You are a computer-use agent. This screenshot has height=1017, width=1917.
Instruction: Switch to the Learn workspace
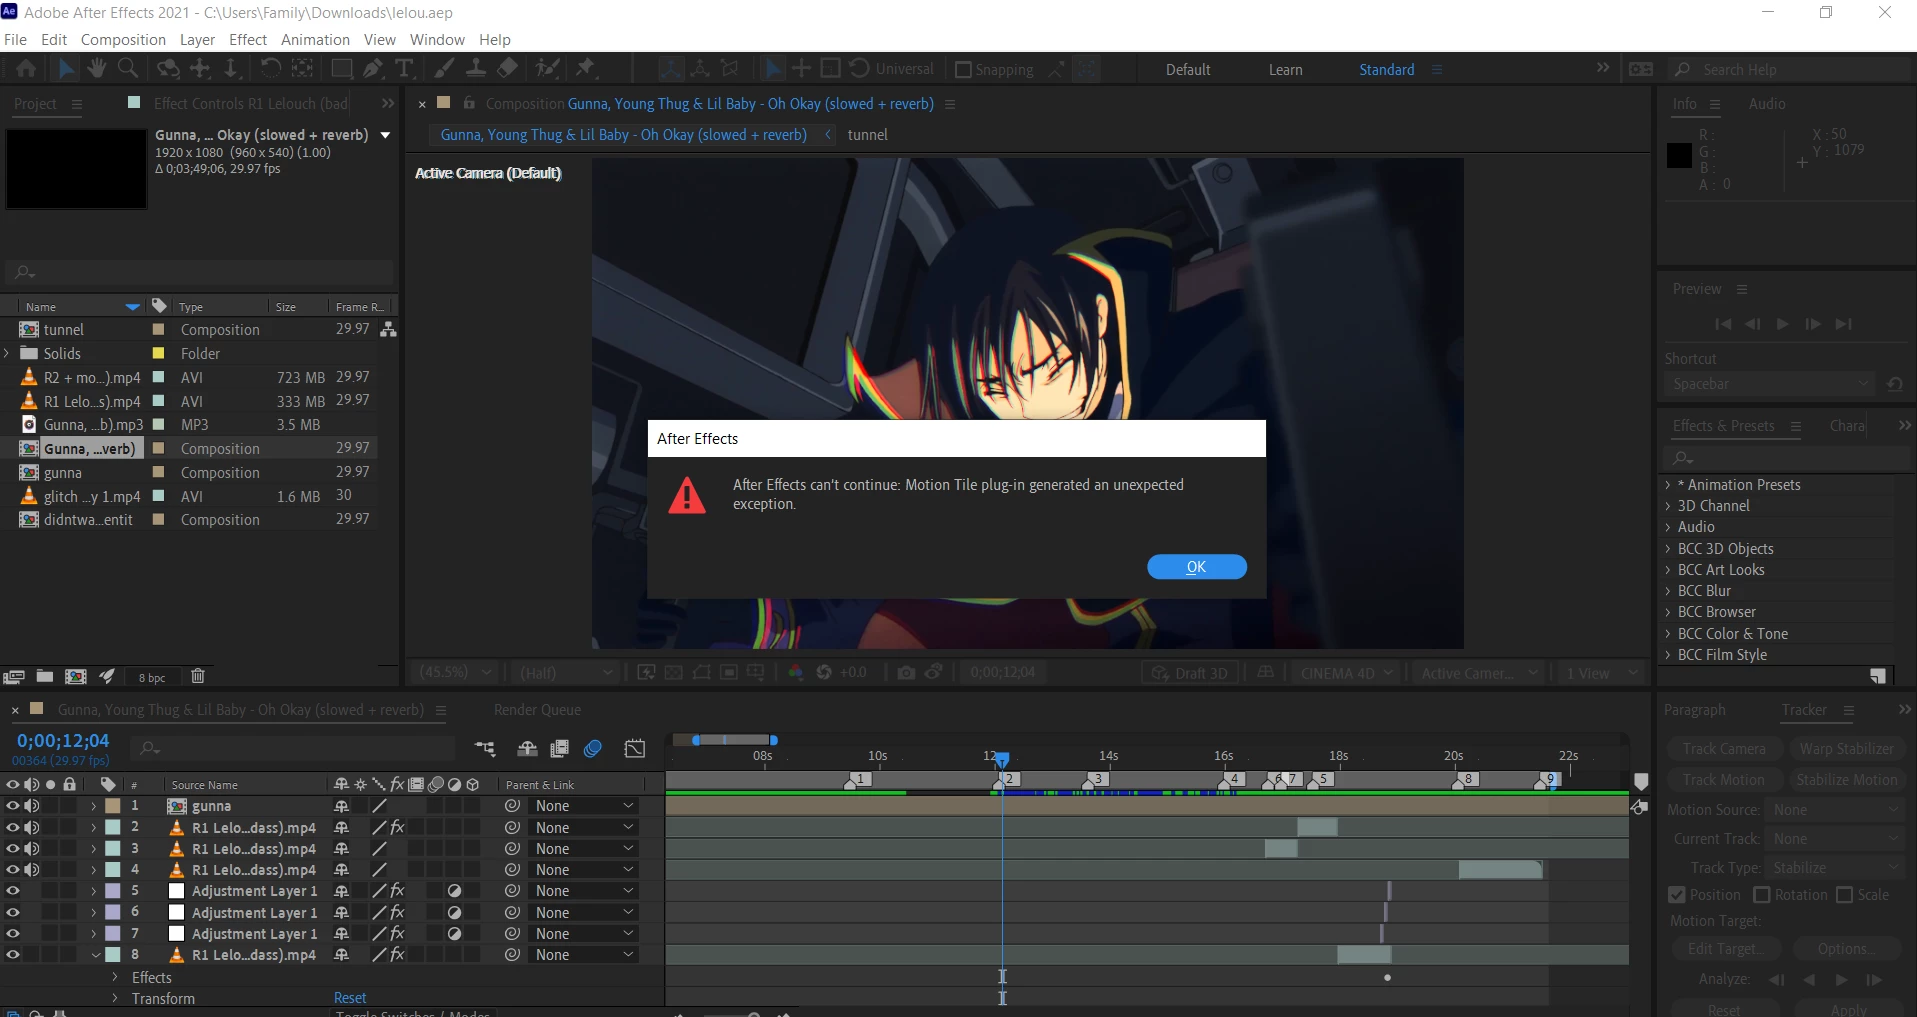tap(1285, 69)
